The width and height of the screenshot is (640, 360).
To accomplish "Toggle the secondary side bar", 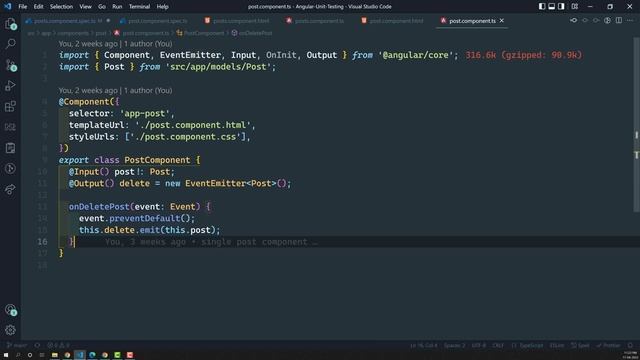I will click(x=562, y=7).
